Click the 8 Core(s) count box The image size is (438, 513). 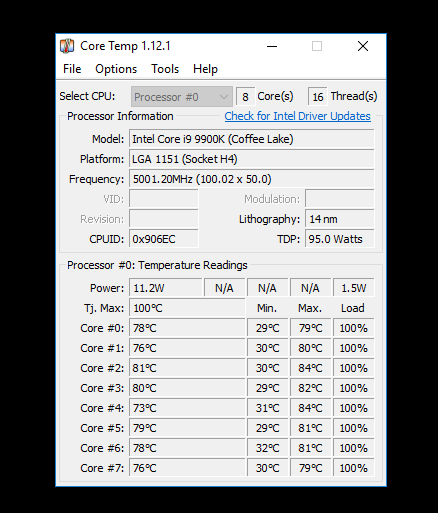[x=245, y=97]
